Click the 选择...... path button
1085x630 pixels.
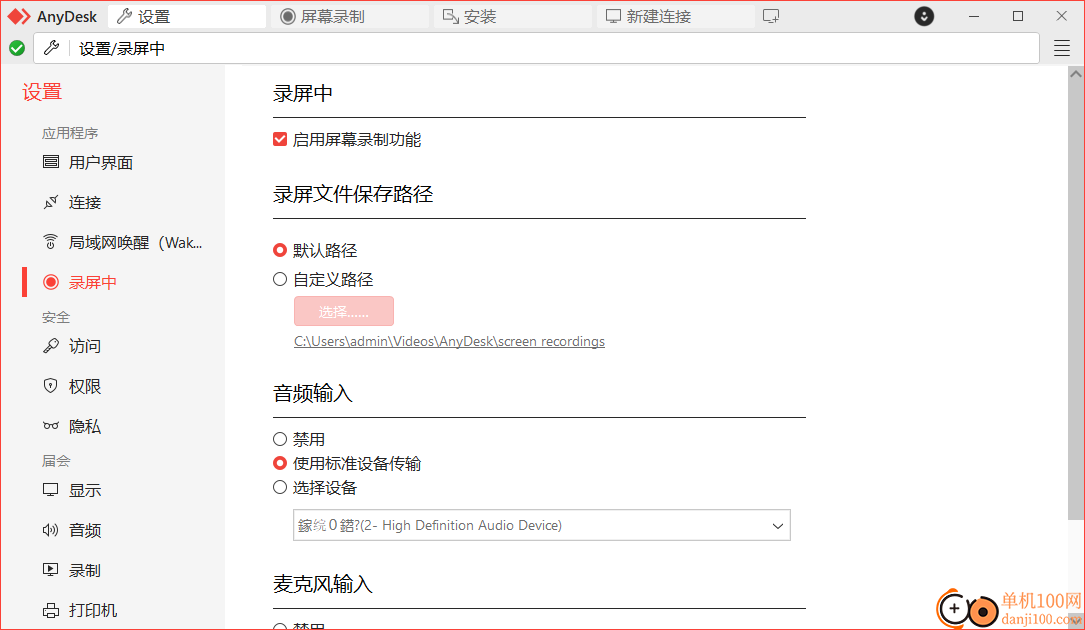click(x=344, y=311)
